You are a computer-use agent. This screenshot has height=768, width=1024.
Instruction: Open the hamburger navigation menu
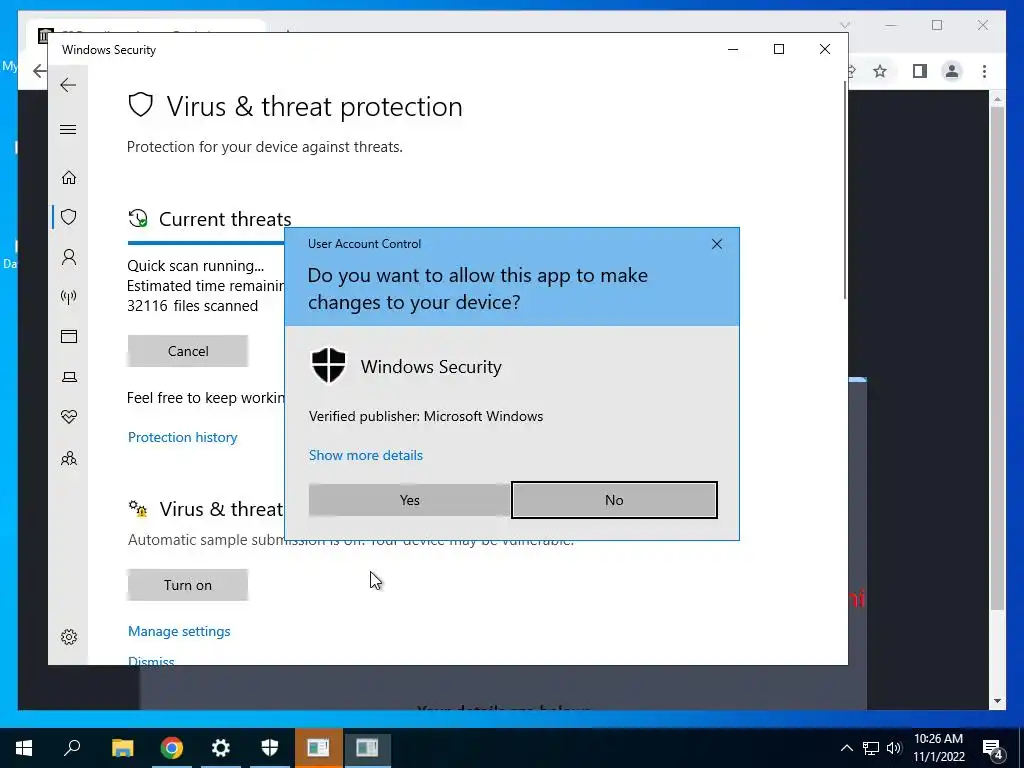click(68, 129)
